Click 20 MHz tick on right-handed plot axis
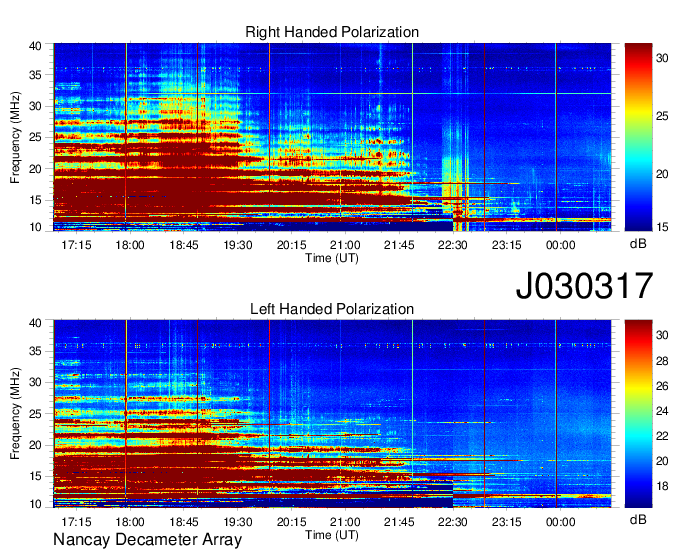This screenshot has width=680, height=552. (x=35, y=169)
